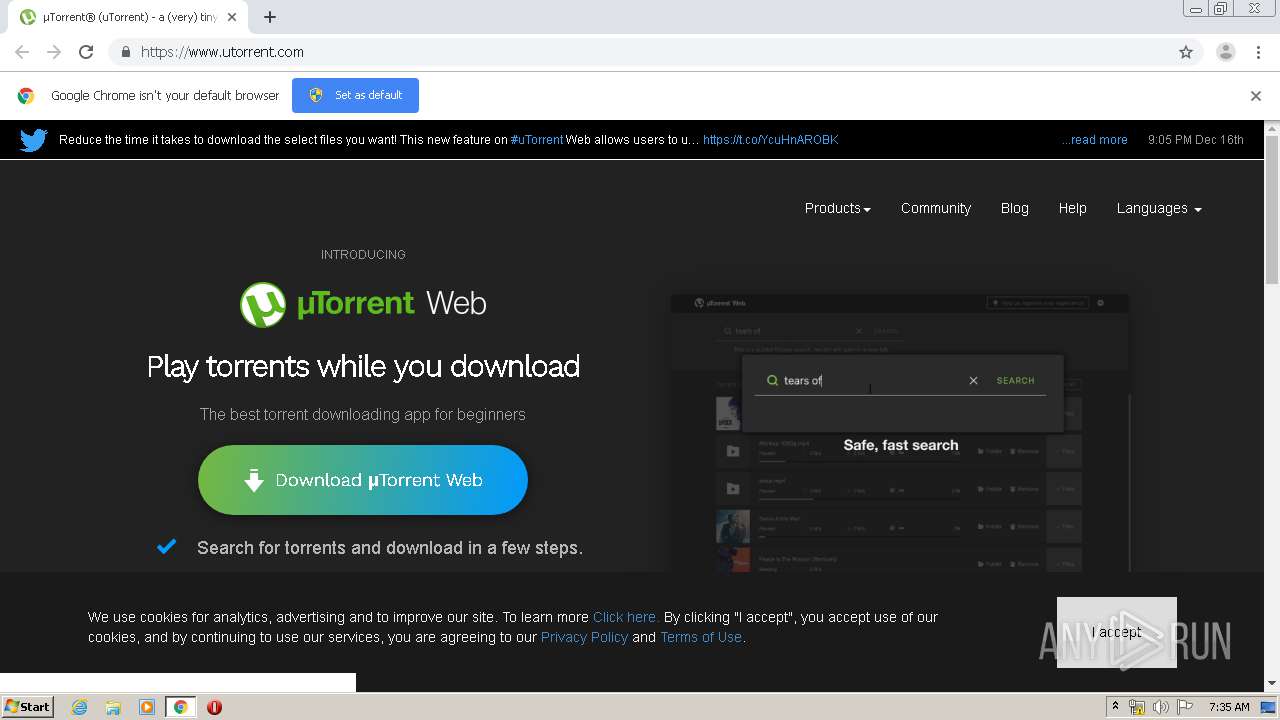Show hidden system tray icons

coord(1115,707)
